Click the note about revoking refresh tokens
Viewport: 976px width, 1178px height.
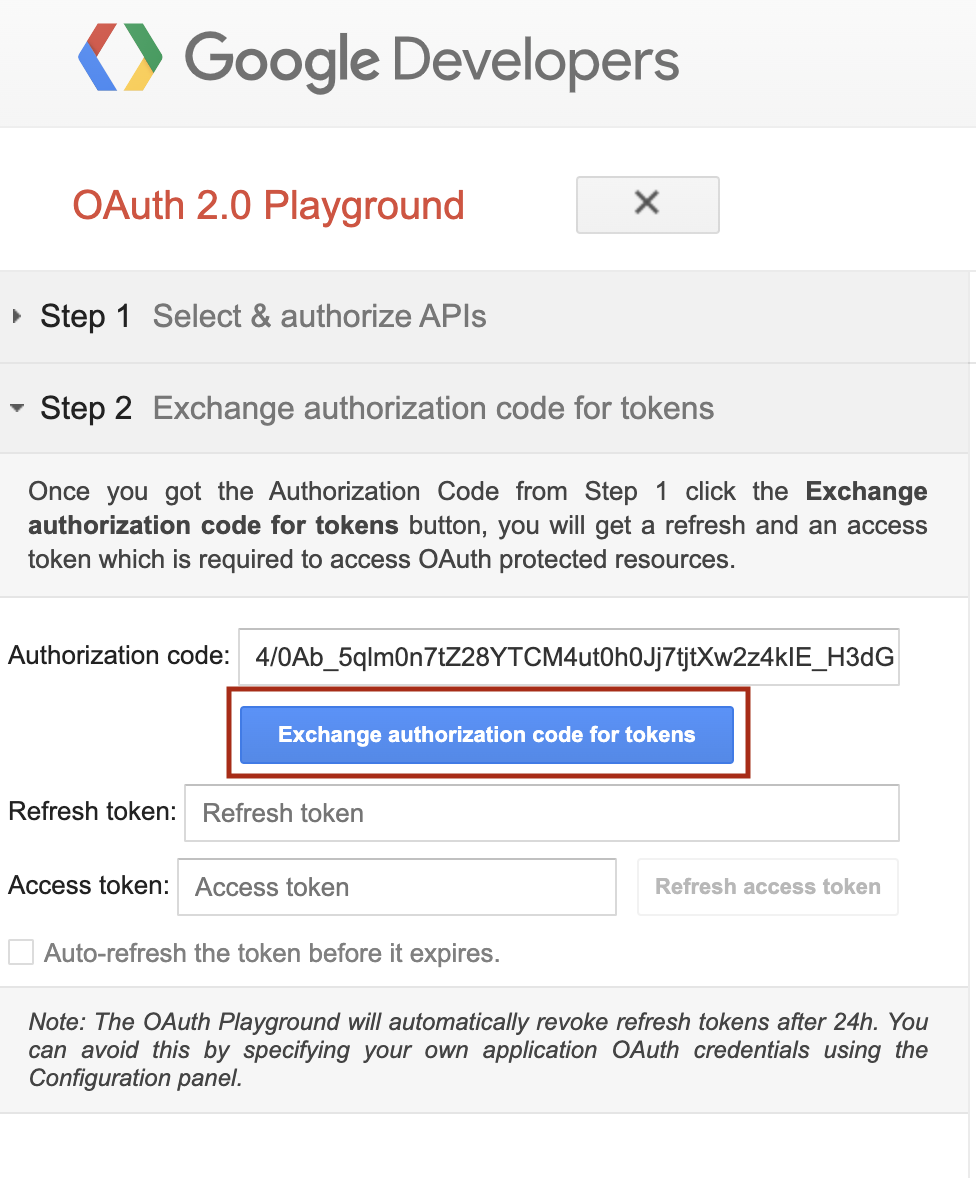pyautogui.click(x=478, y=1050)
